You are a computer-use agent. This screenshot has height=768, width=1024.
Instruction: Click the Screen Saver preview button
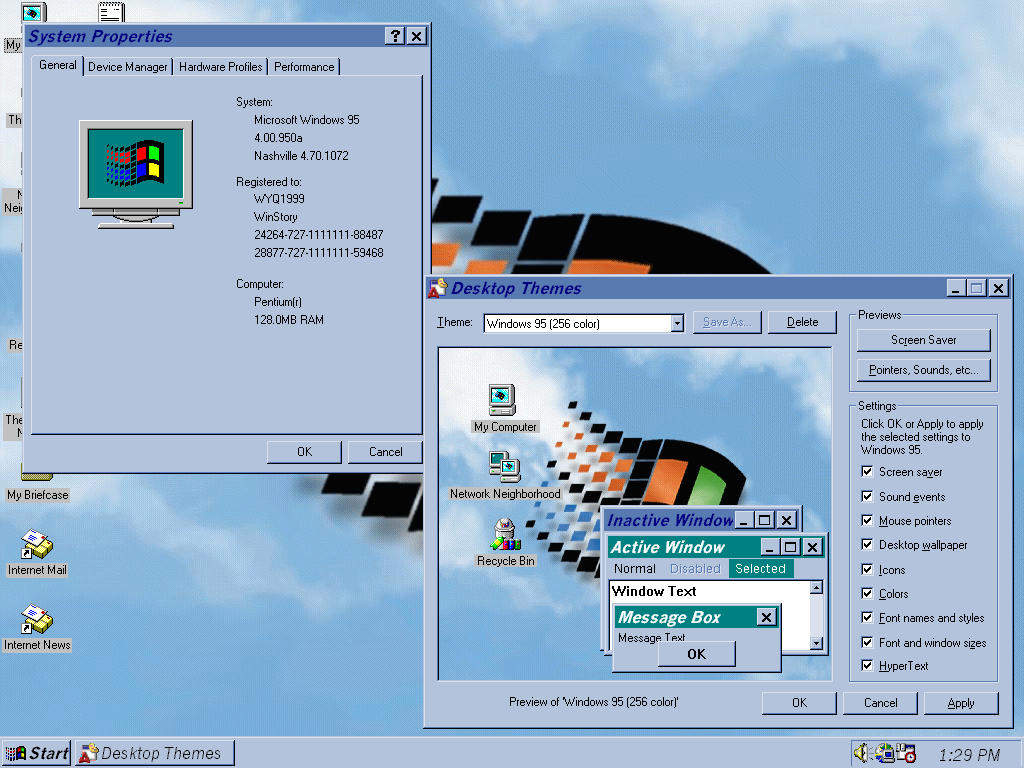pos(923,340)
